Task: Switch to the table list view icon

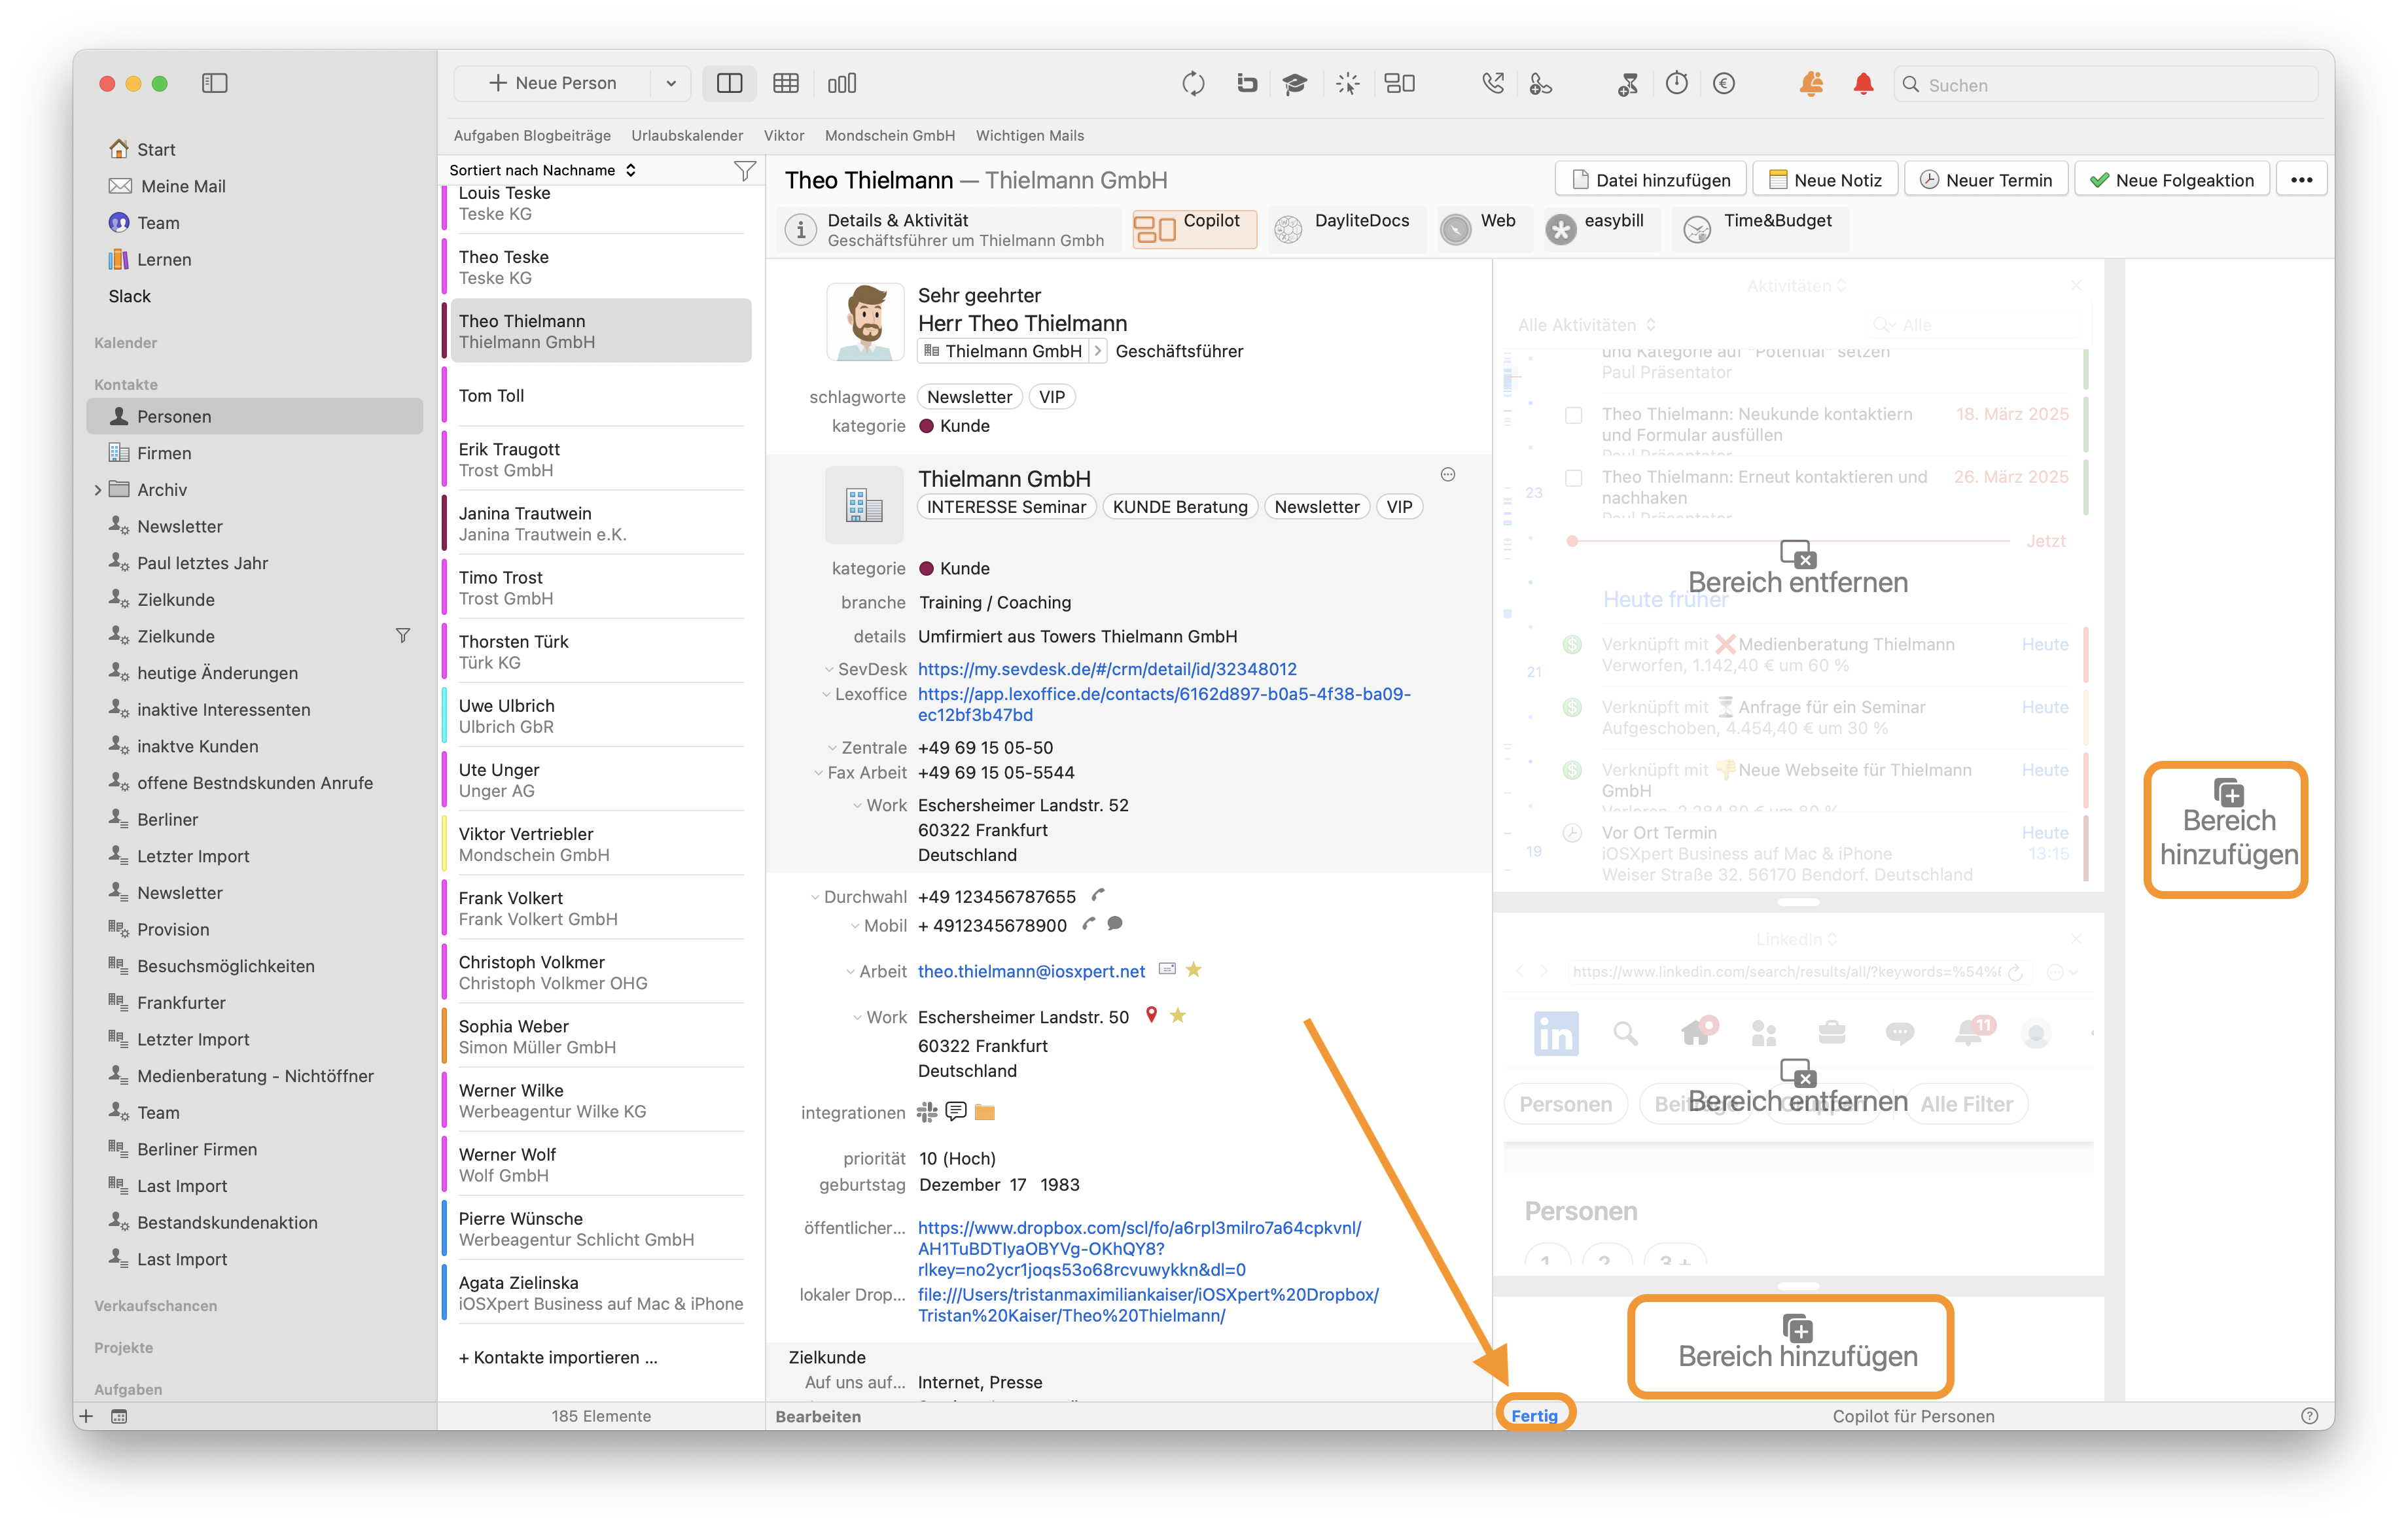Action: point(785,84)
